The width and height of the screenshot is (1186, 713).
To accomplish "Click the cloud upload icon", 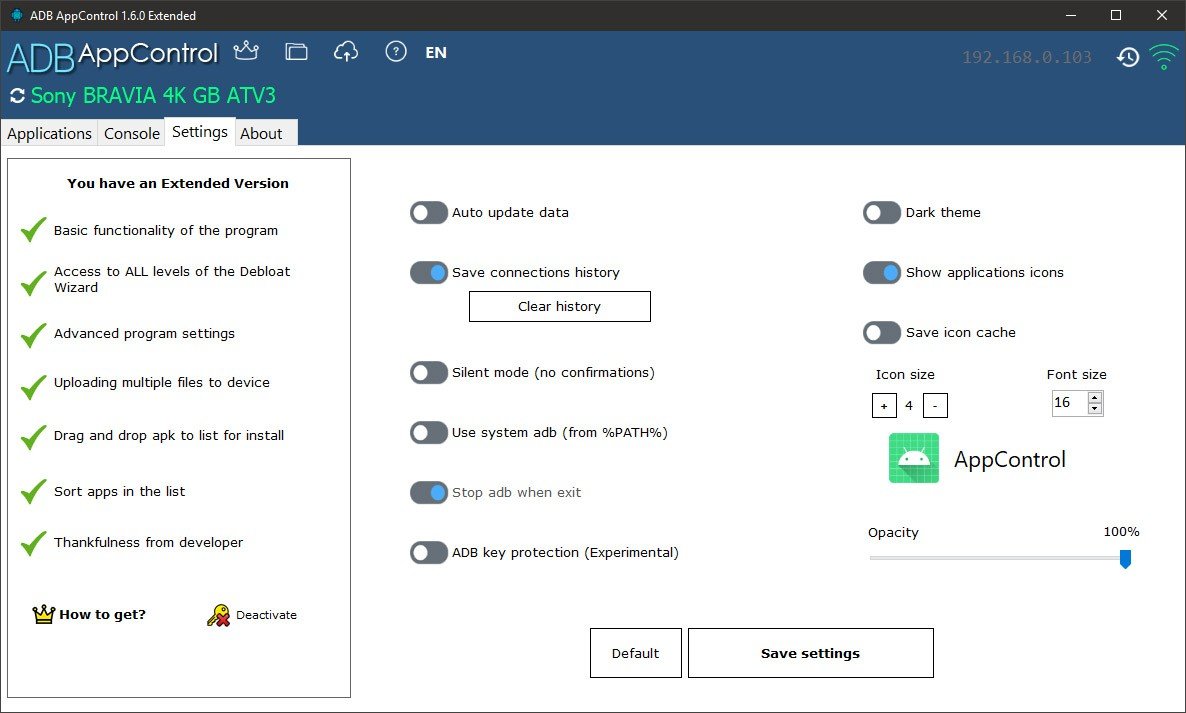I will click(346, 51).
